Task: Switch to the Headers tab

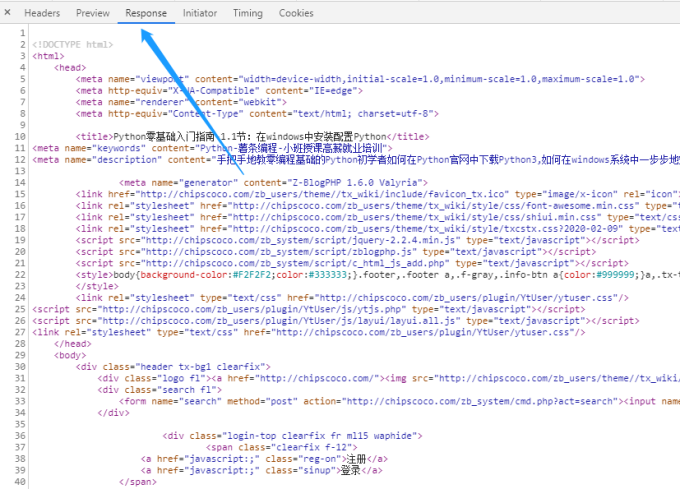Action: pos(42,13)
